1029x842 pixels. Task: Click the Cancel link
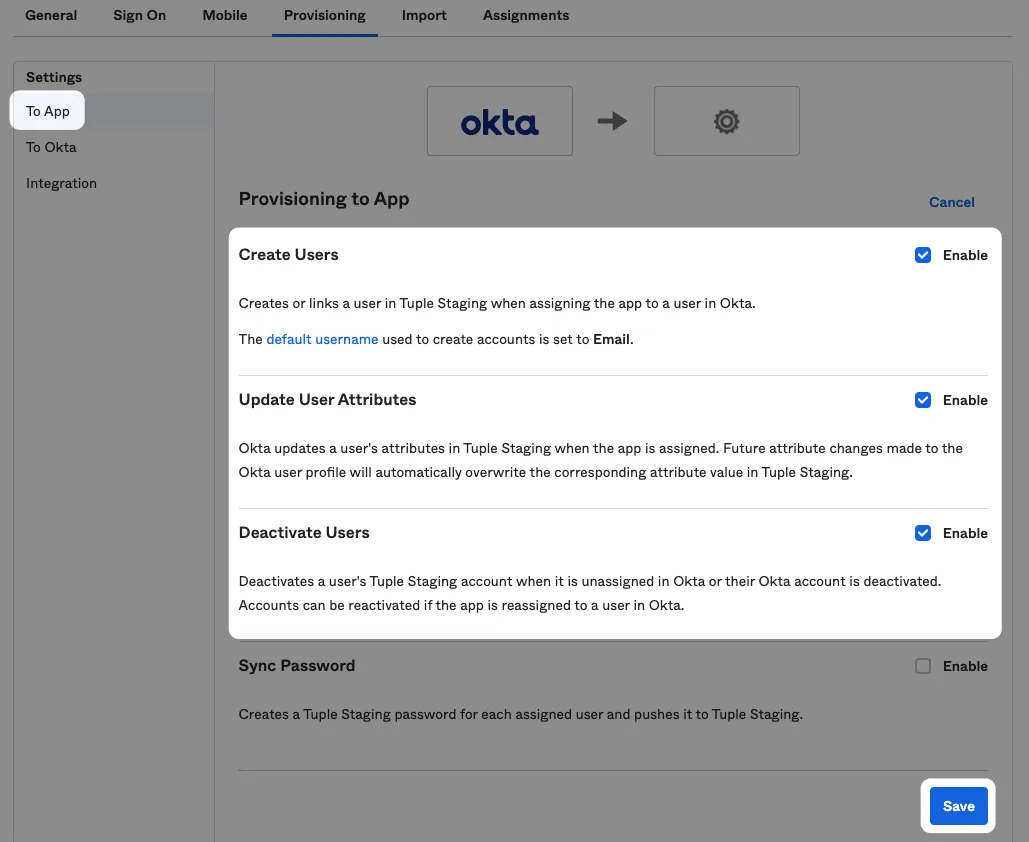pos(950,202)
